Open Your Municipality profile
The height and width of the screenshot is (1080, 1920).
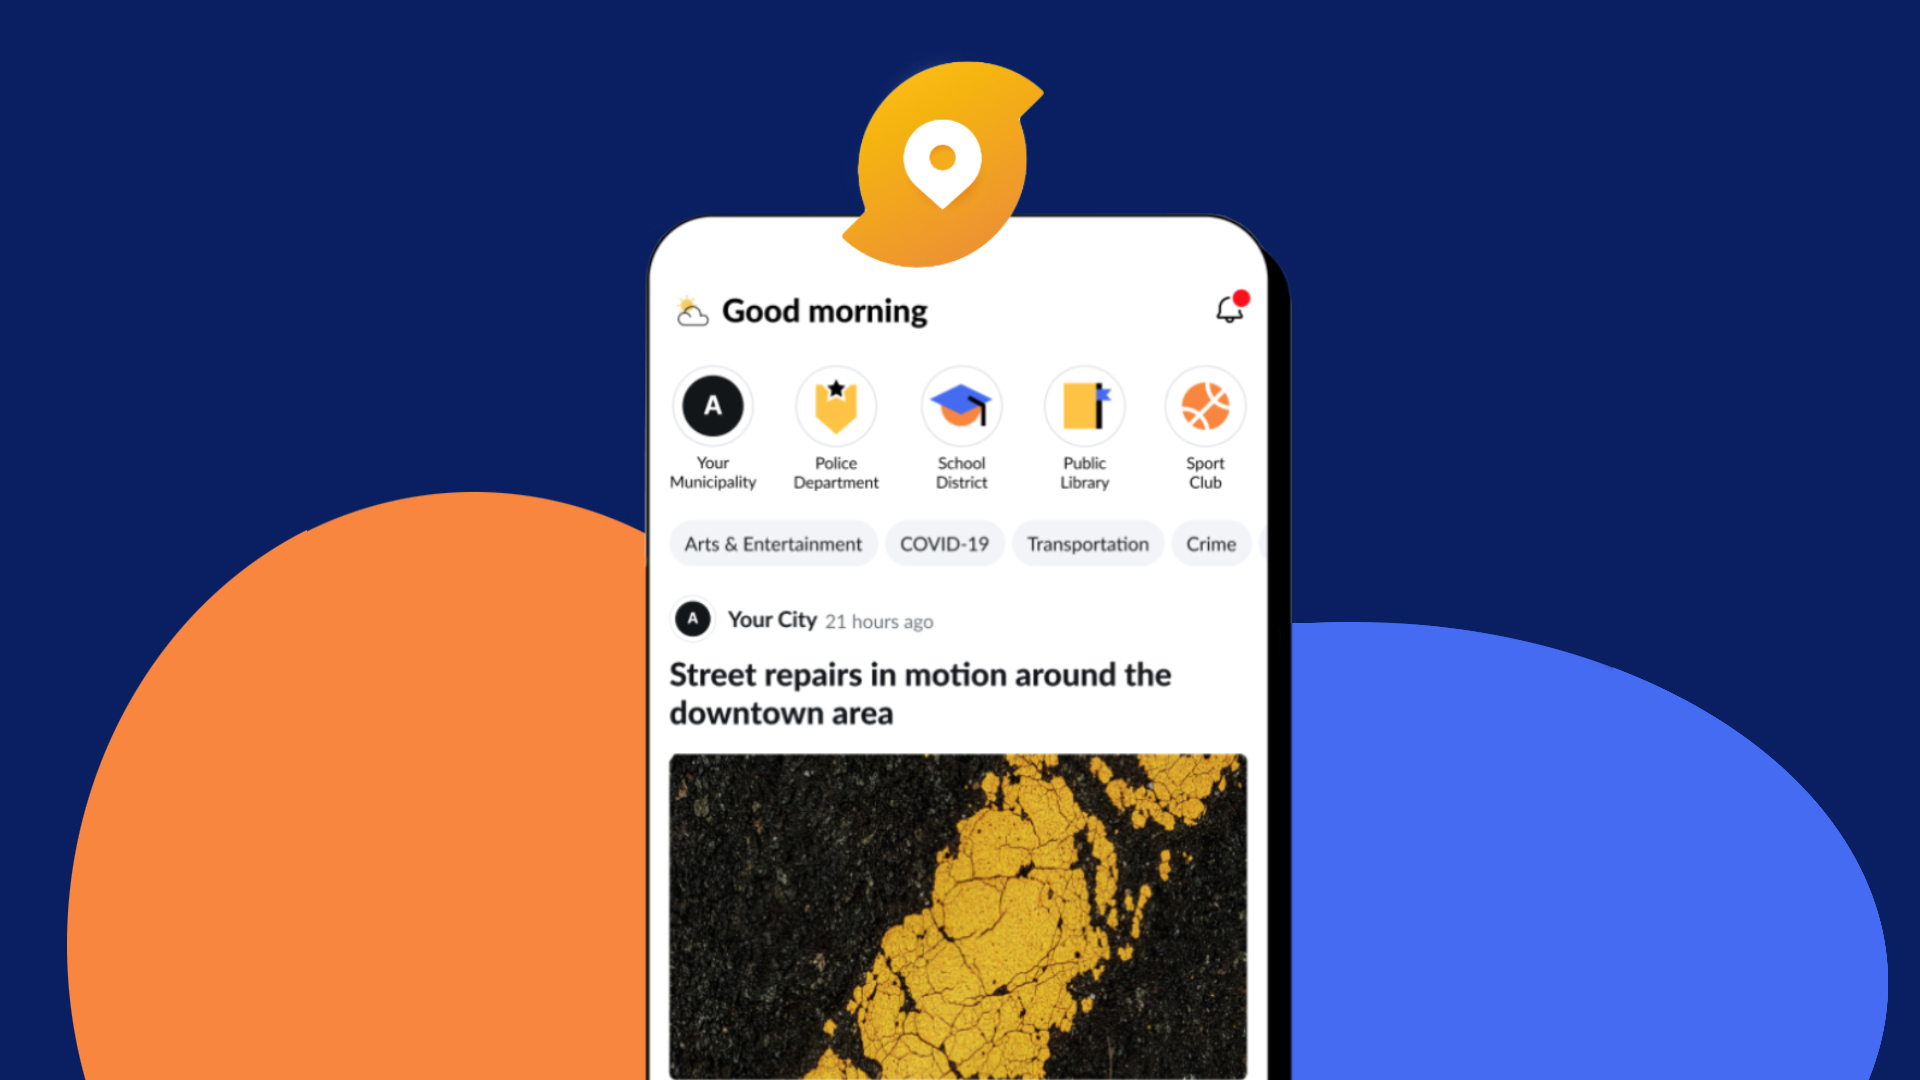click(x=711, y=404)
